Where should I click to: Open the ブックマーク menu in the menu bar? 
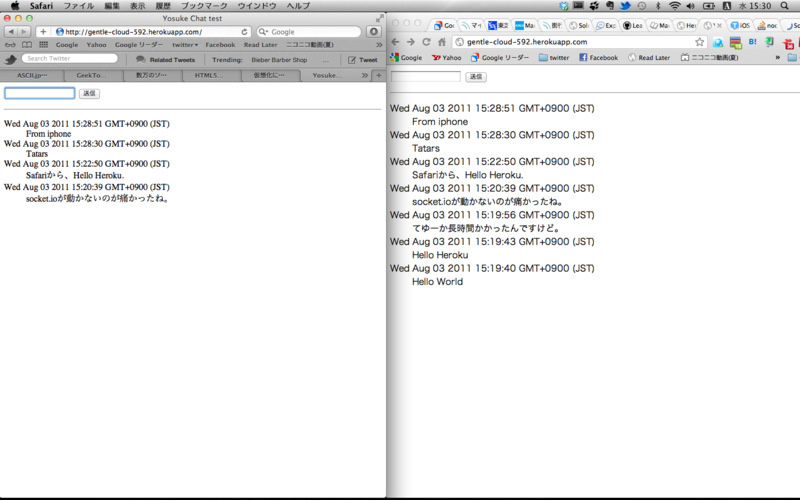(x=204, y=6)
